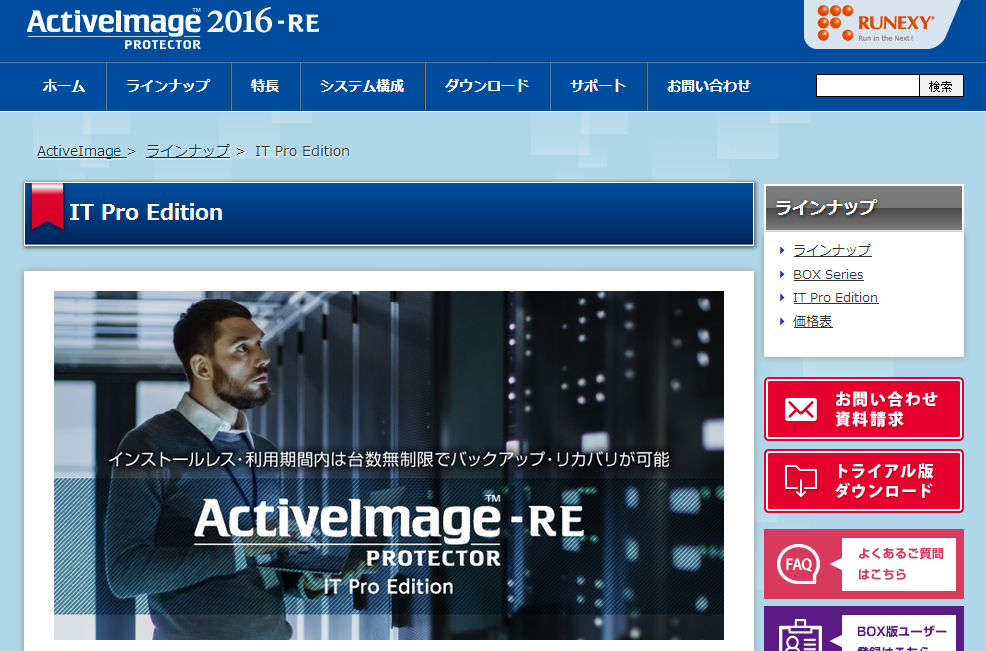Viewport: 986px width, 651px height.
Task: Go to the 特長 menu item
Action: click(x=265, y=86)
